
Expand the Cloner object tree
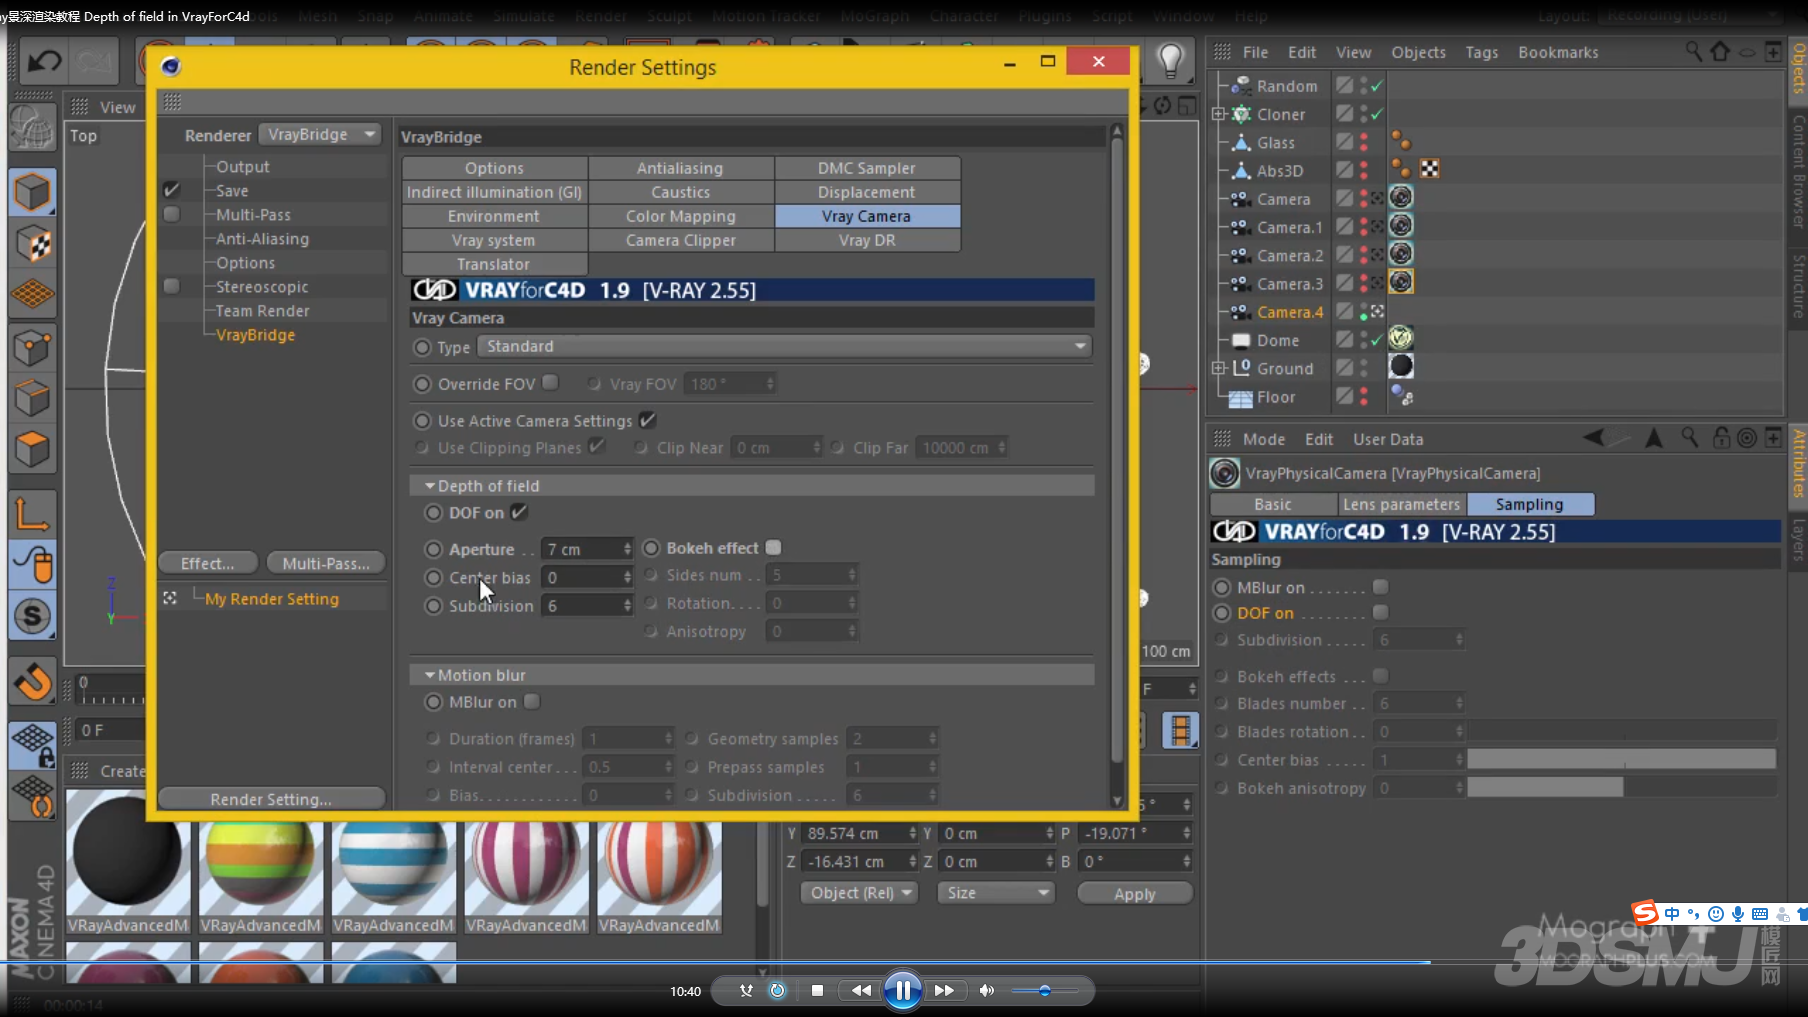(x=1219, y=114)
